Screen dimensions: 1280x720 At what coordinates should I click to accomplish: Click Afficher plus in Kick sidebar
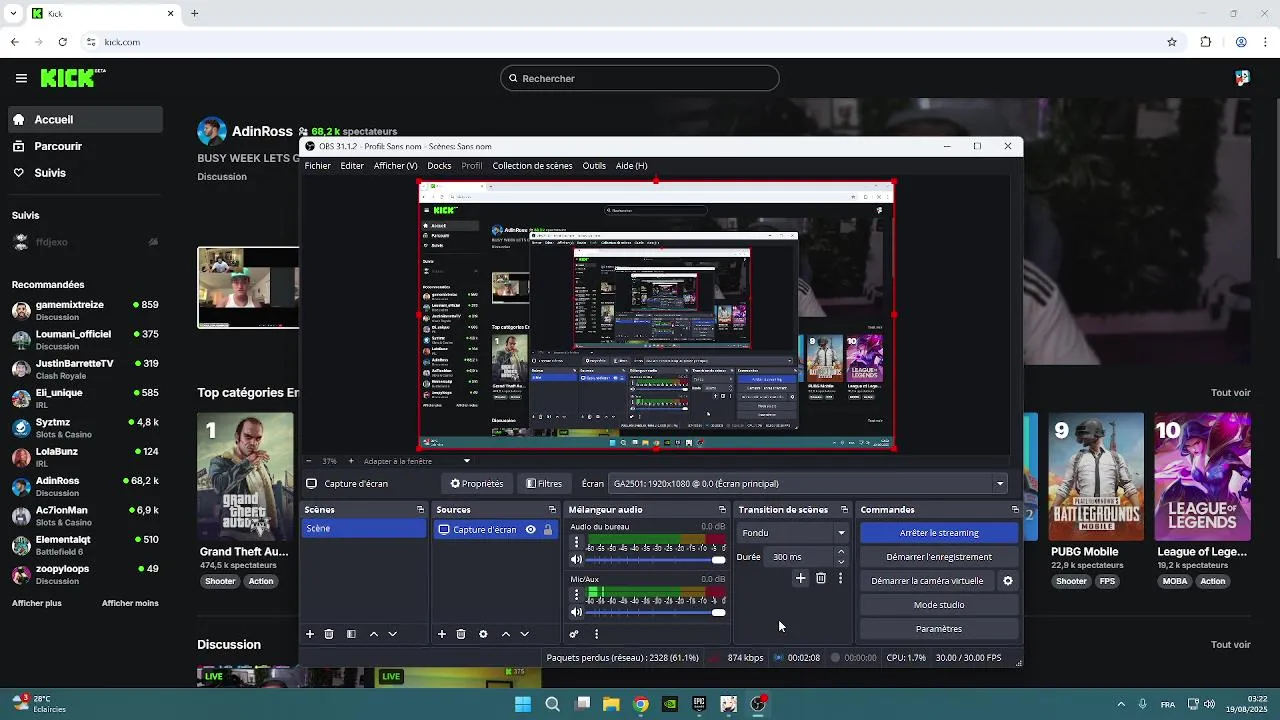(x=37, y=603)
